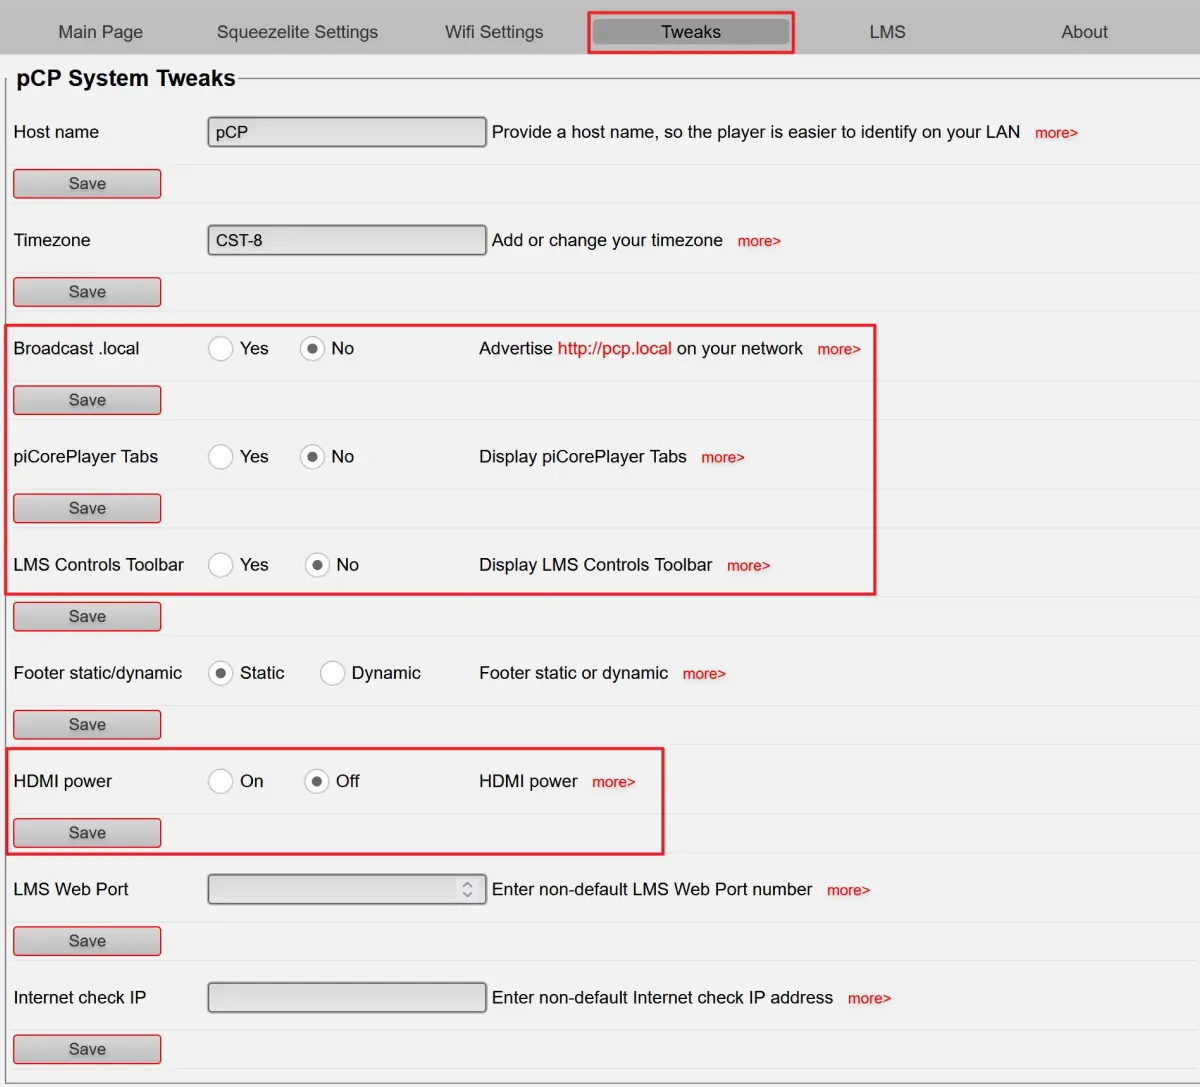Show more about Timezone
Screen dimensions: 1200x1087
point(759,241)
